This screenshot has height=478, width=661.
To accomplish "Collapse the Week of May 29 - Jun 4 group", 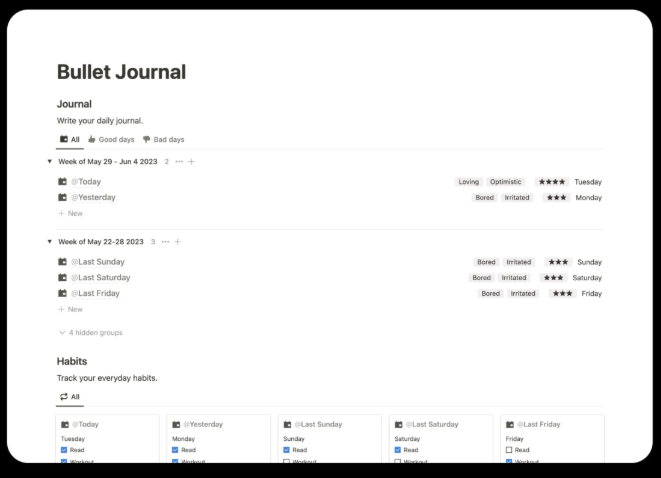I will (x=49, y=161).
